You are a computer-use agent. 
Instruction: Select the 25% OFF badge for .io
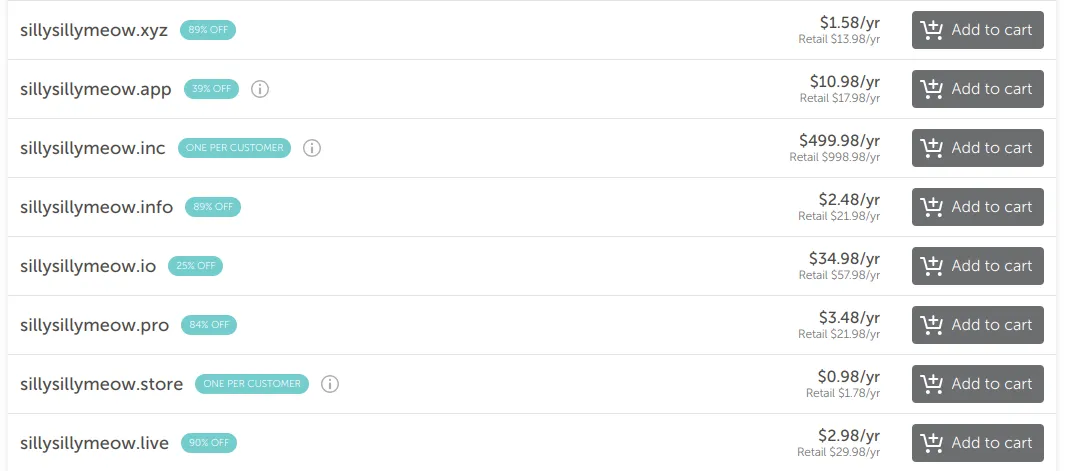pyautogui.click(x=196, y=266)
